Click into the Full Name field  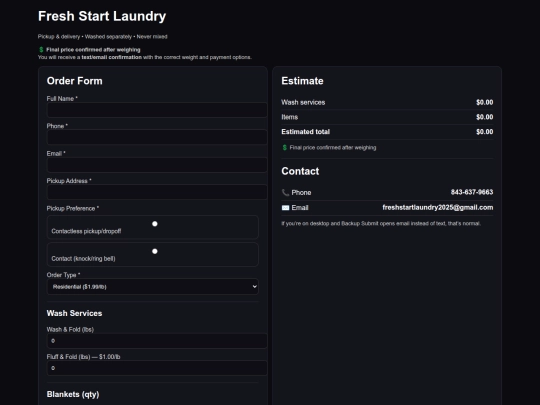pos(157,110)
